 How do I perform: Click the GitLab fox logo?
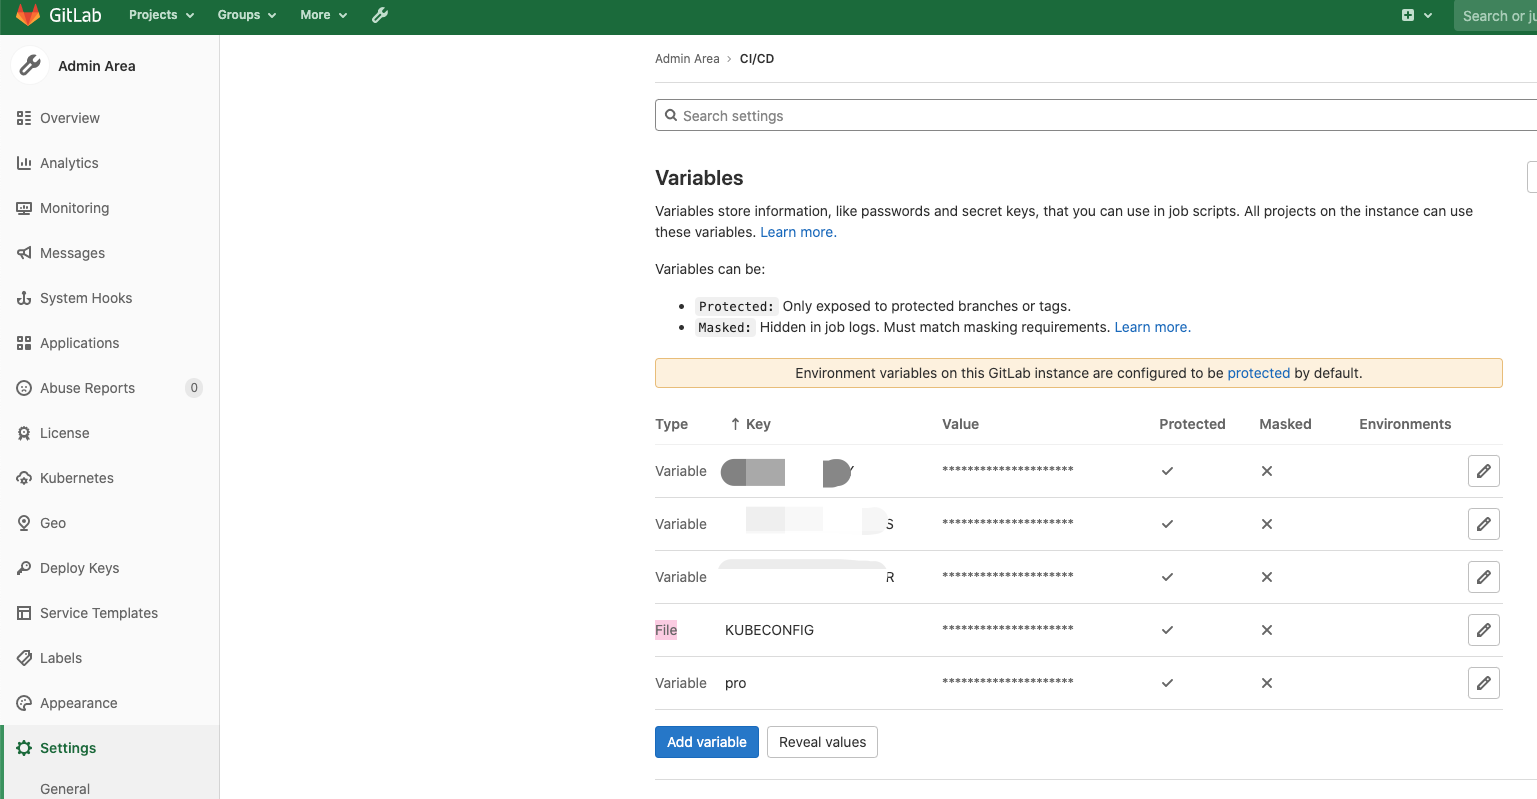pyautogui.click(x=28, y=15)
